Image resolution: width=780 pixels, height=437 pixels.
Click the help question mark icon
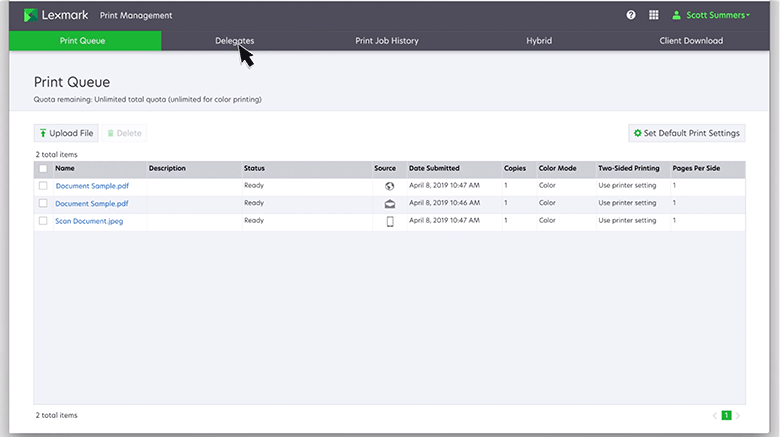pos(631,15)
